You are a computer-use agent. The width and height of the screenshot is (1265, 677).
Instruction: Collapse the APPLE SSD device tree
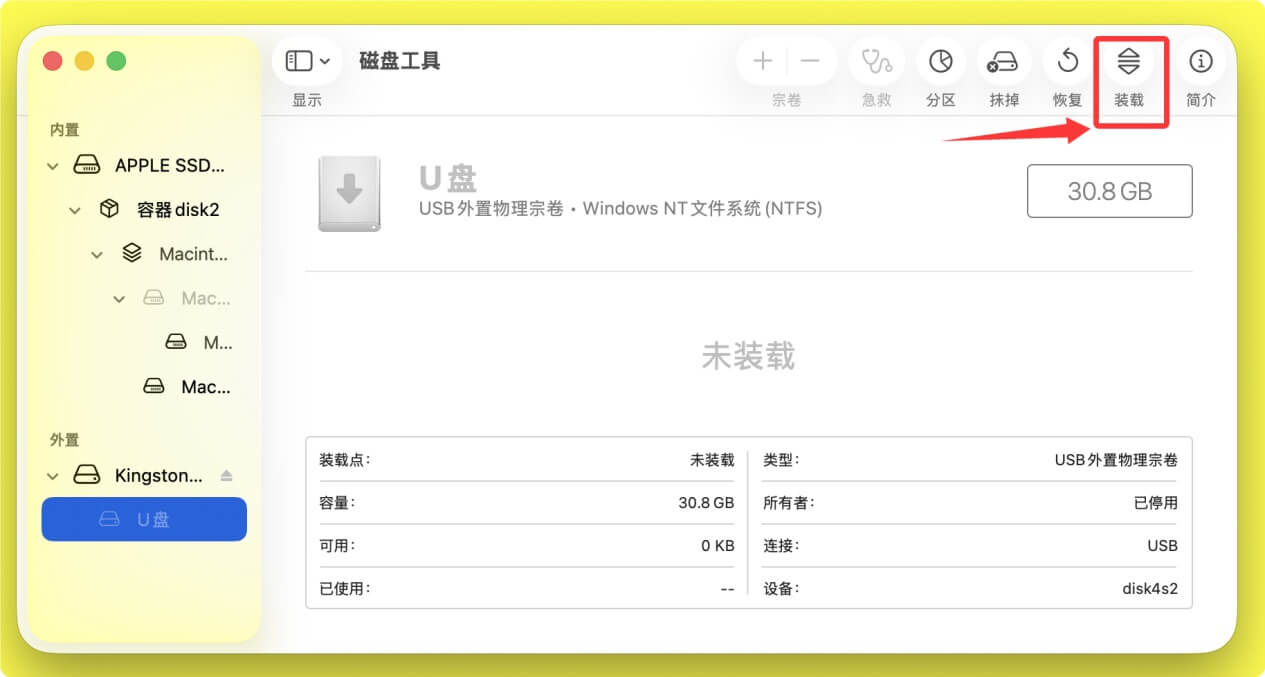click(52, 165)
